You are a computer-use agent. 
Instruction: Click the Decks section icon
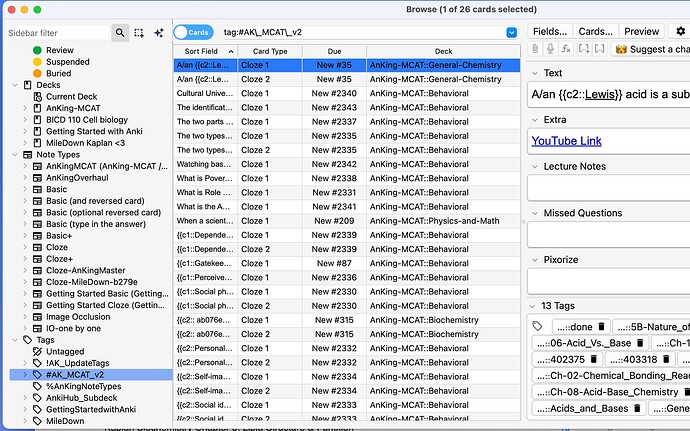[x=28, y=85]
